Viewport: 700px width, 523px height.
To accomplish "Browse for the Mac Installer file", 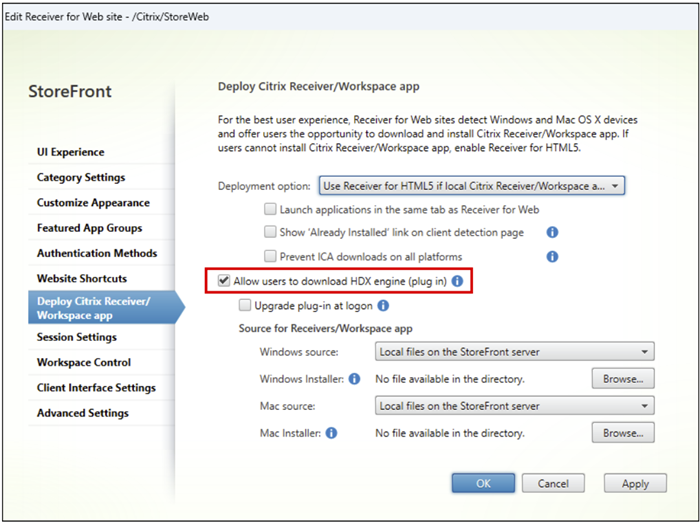I will click(x=623, y=433).
